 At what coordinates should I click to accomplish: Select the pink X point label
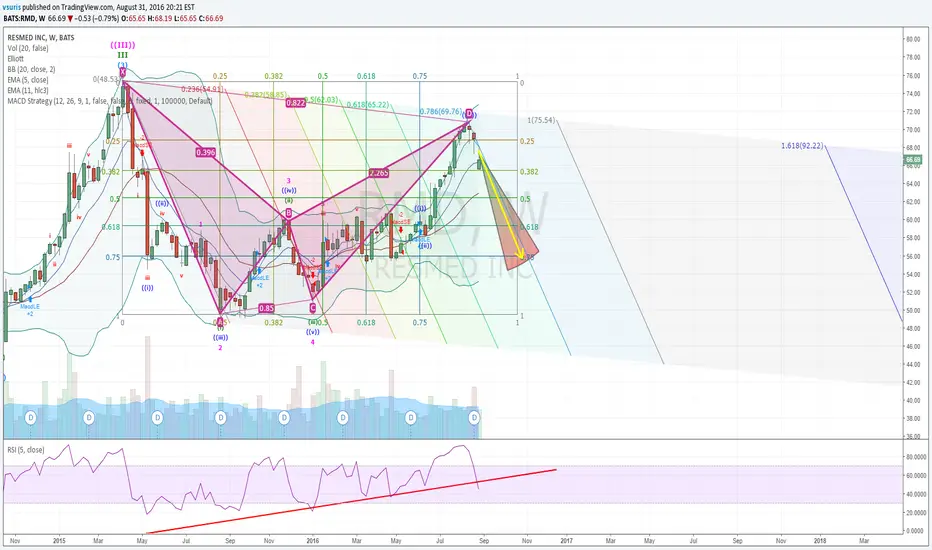click(x=122, y=73)
